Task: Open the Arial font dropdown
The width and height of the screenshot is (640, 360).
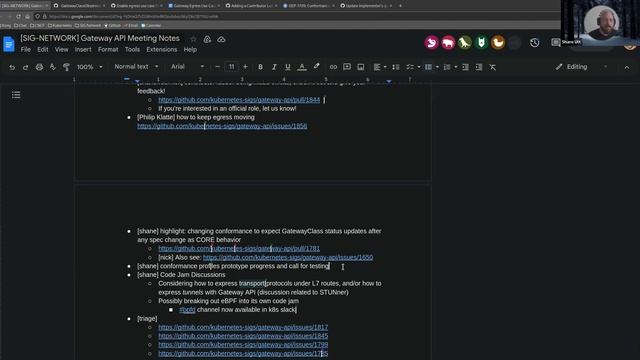Action: click(x=187, y=67)
